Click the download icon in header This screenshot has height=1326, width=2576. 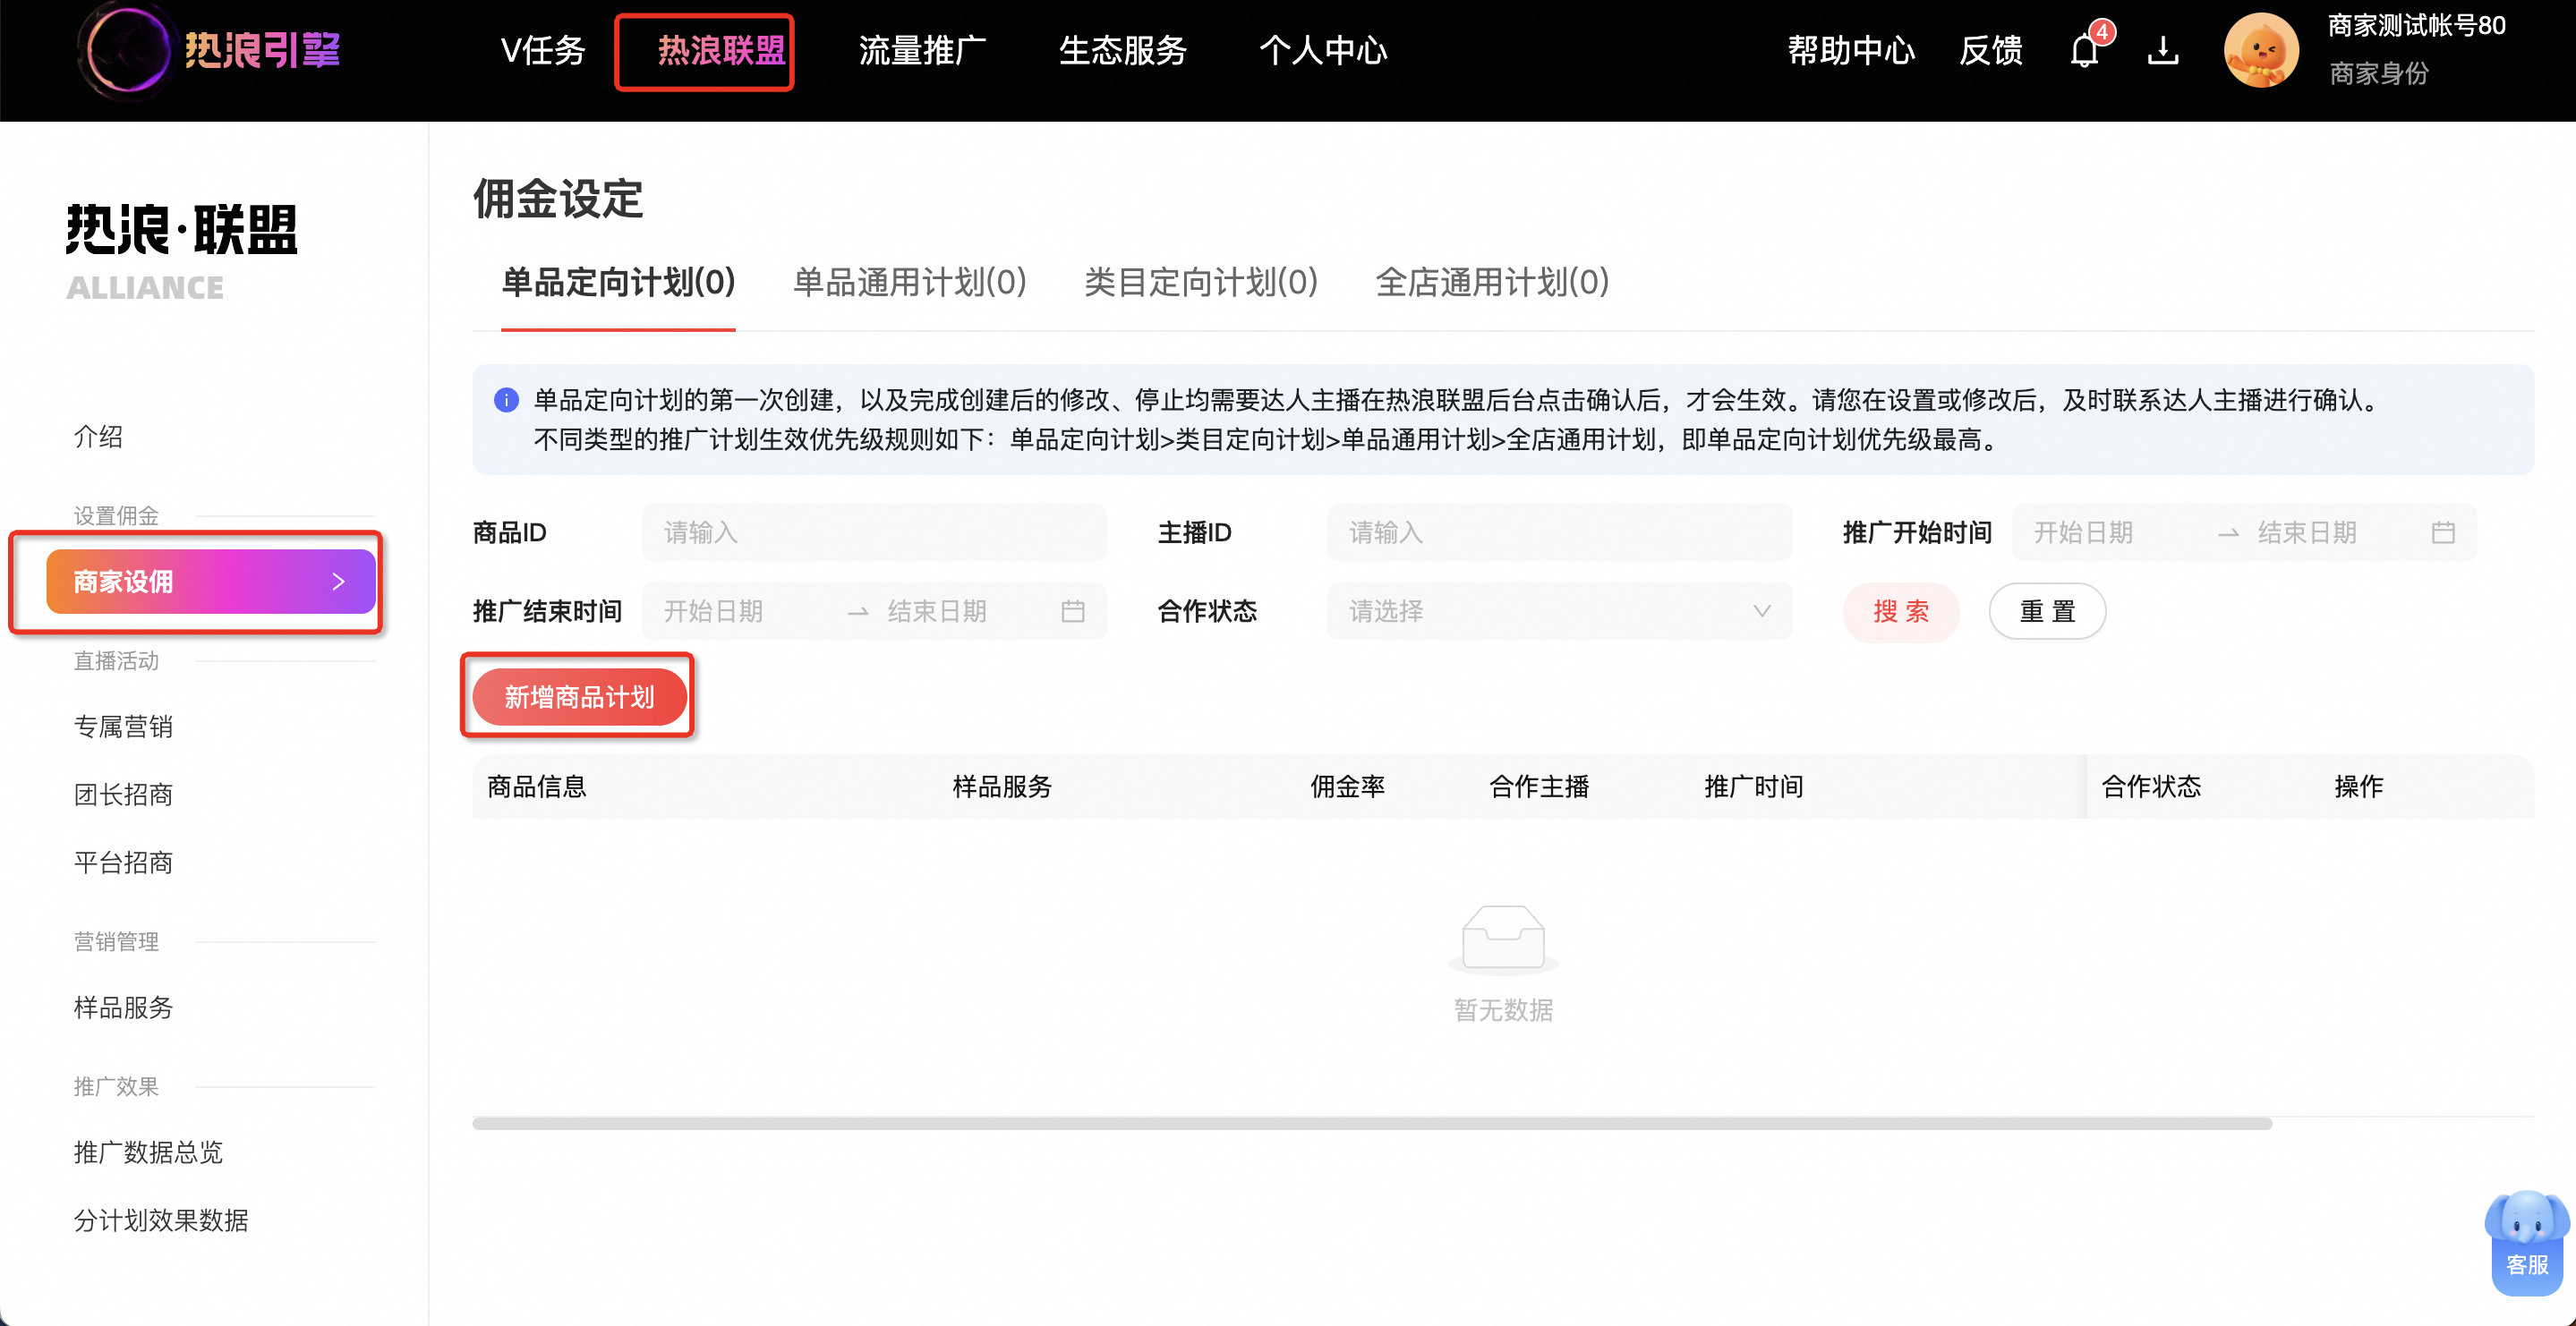2163,50
